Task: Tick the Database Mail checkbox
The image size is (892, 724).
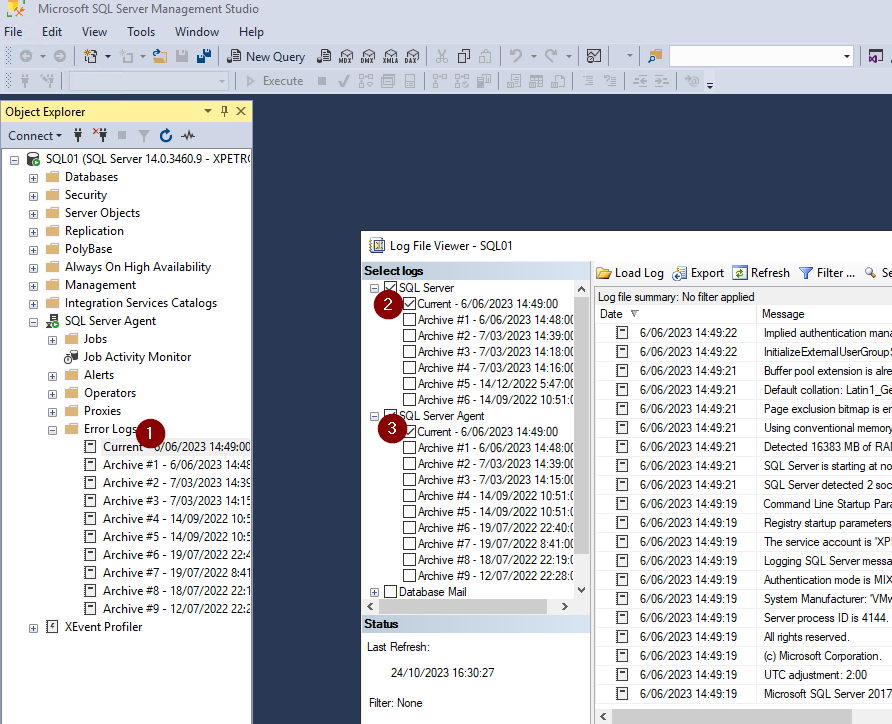Action: (390, 592)
